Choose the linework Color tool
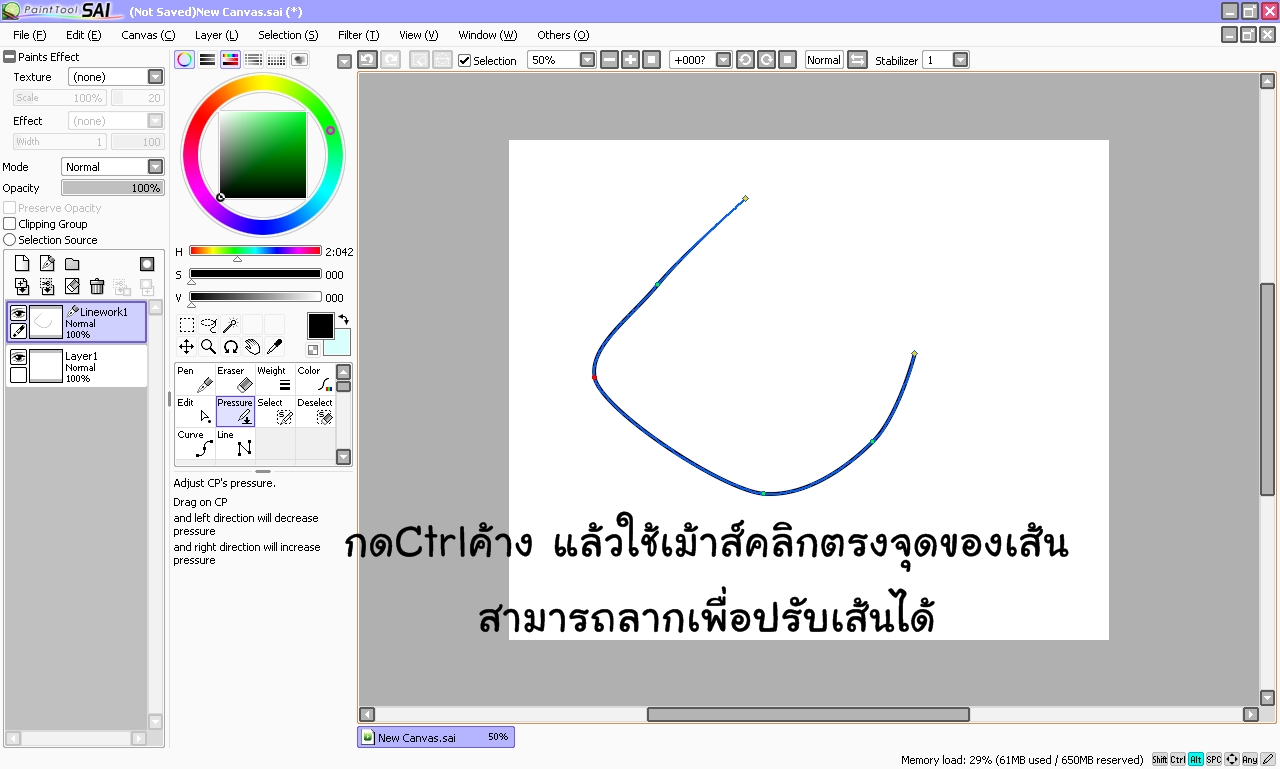This screenshot has height=769, width=1280. click(x=315, y=379)
